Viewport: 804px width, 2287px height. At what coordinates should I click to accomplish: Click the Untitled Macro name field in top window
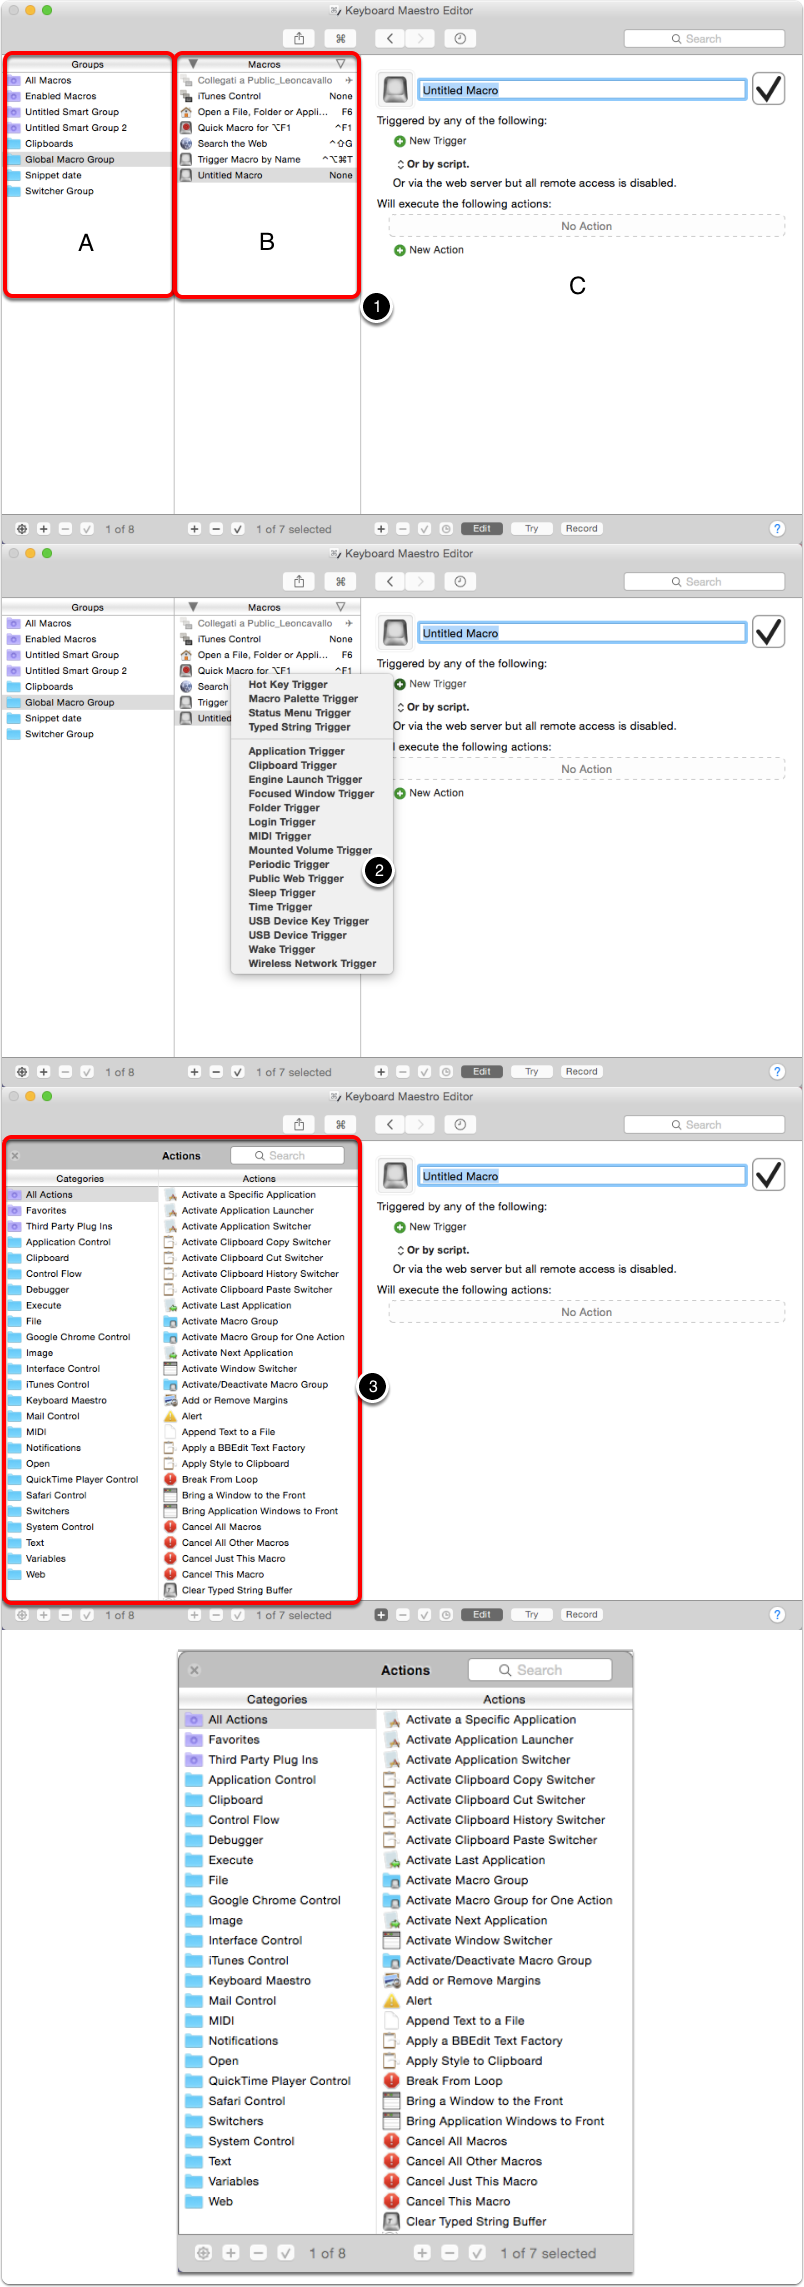[582, 90]
